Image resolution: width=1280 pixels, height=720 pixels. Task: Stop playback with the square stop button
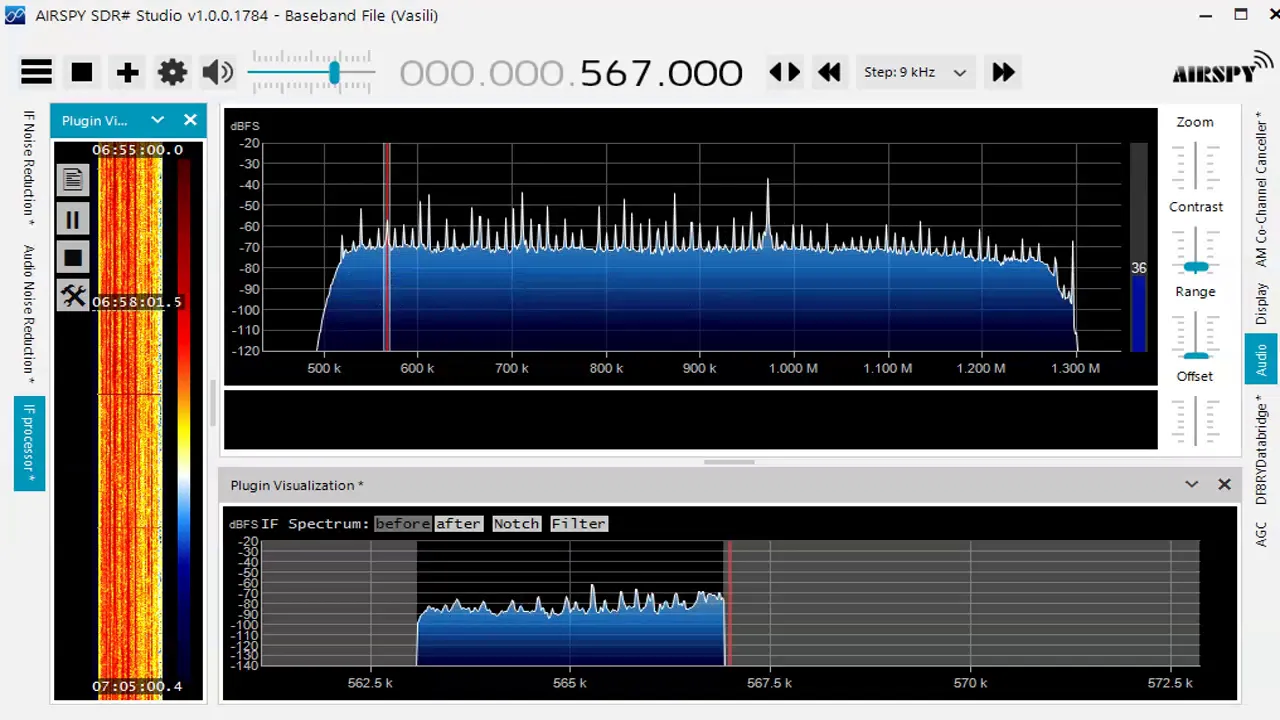(82, 72)
